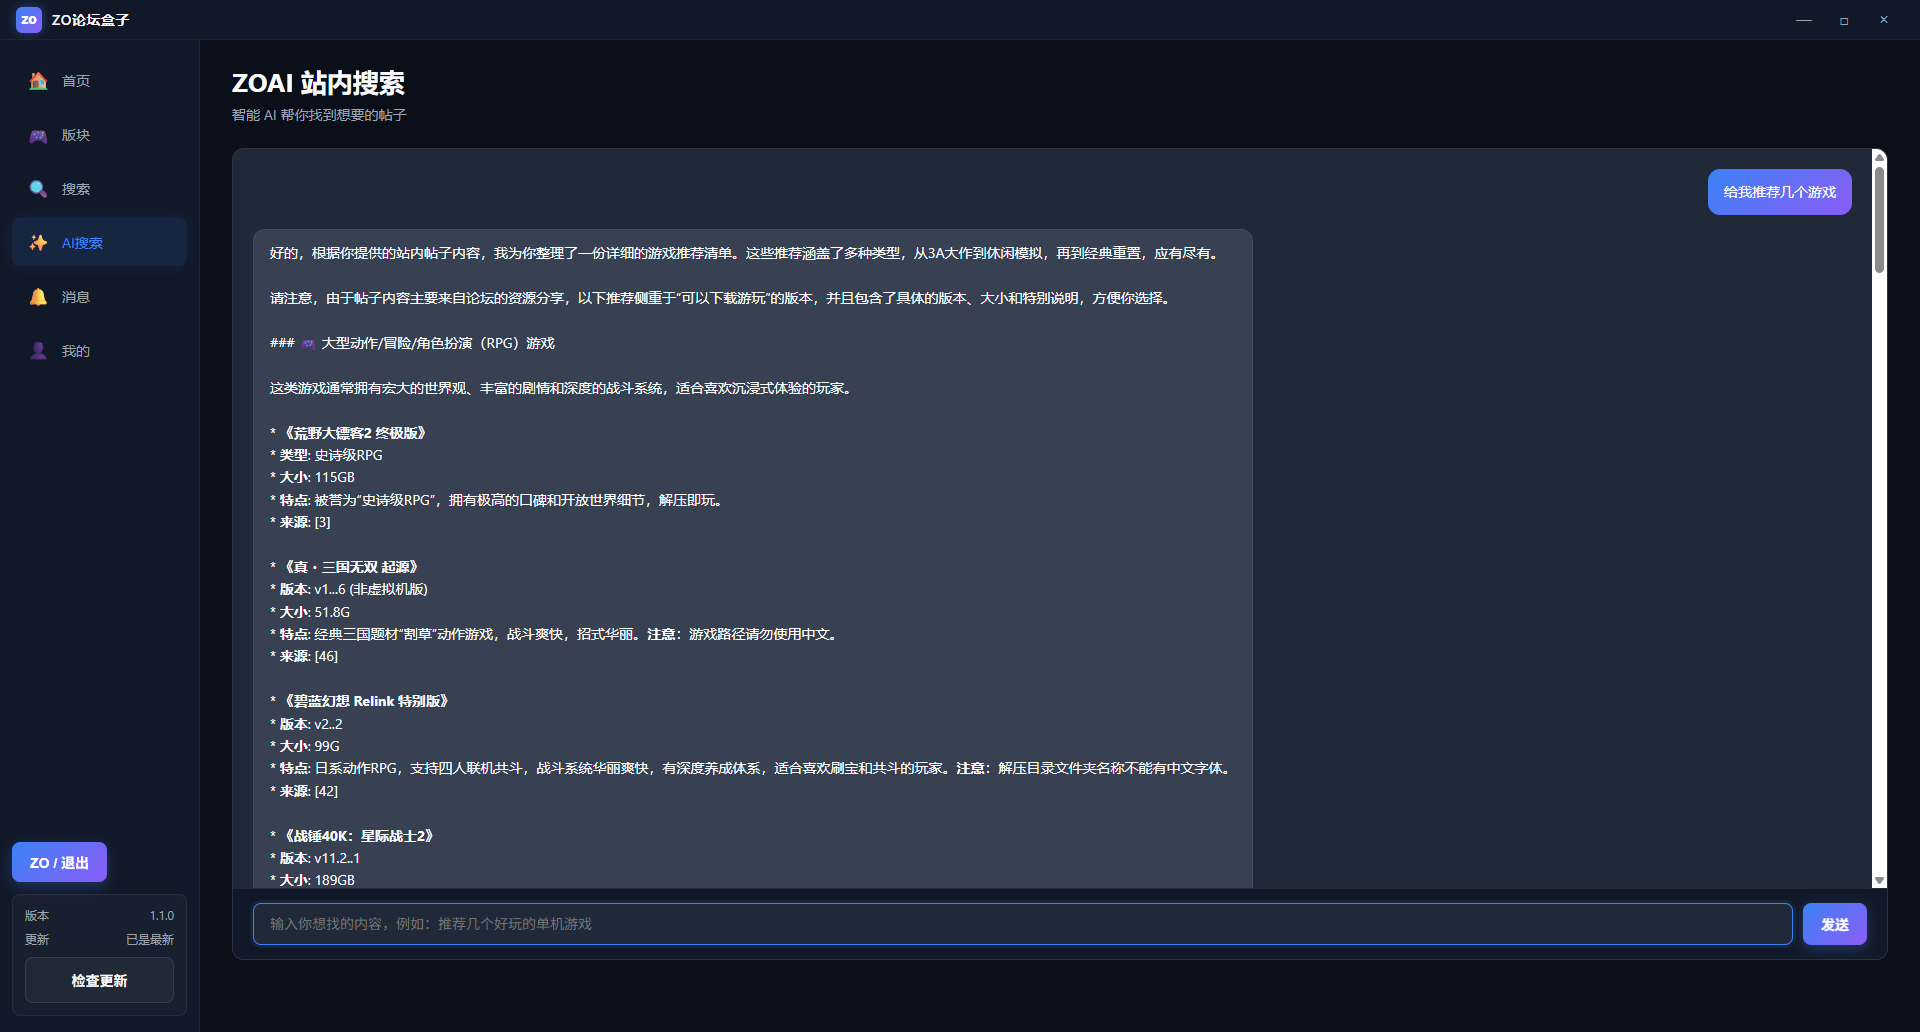Click the game emoji in RPG heading
1920x1032 pixels.
308,344
